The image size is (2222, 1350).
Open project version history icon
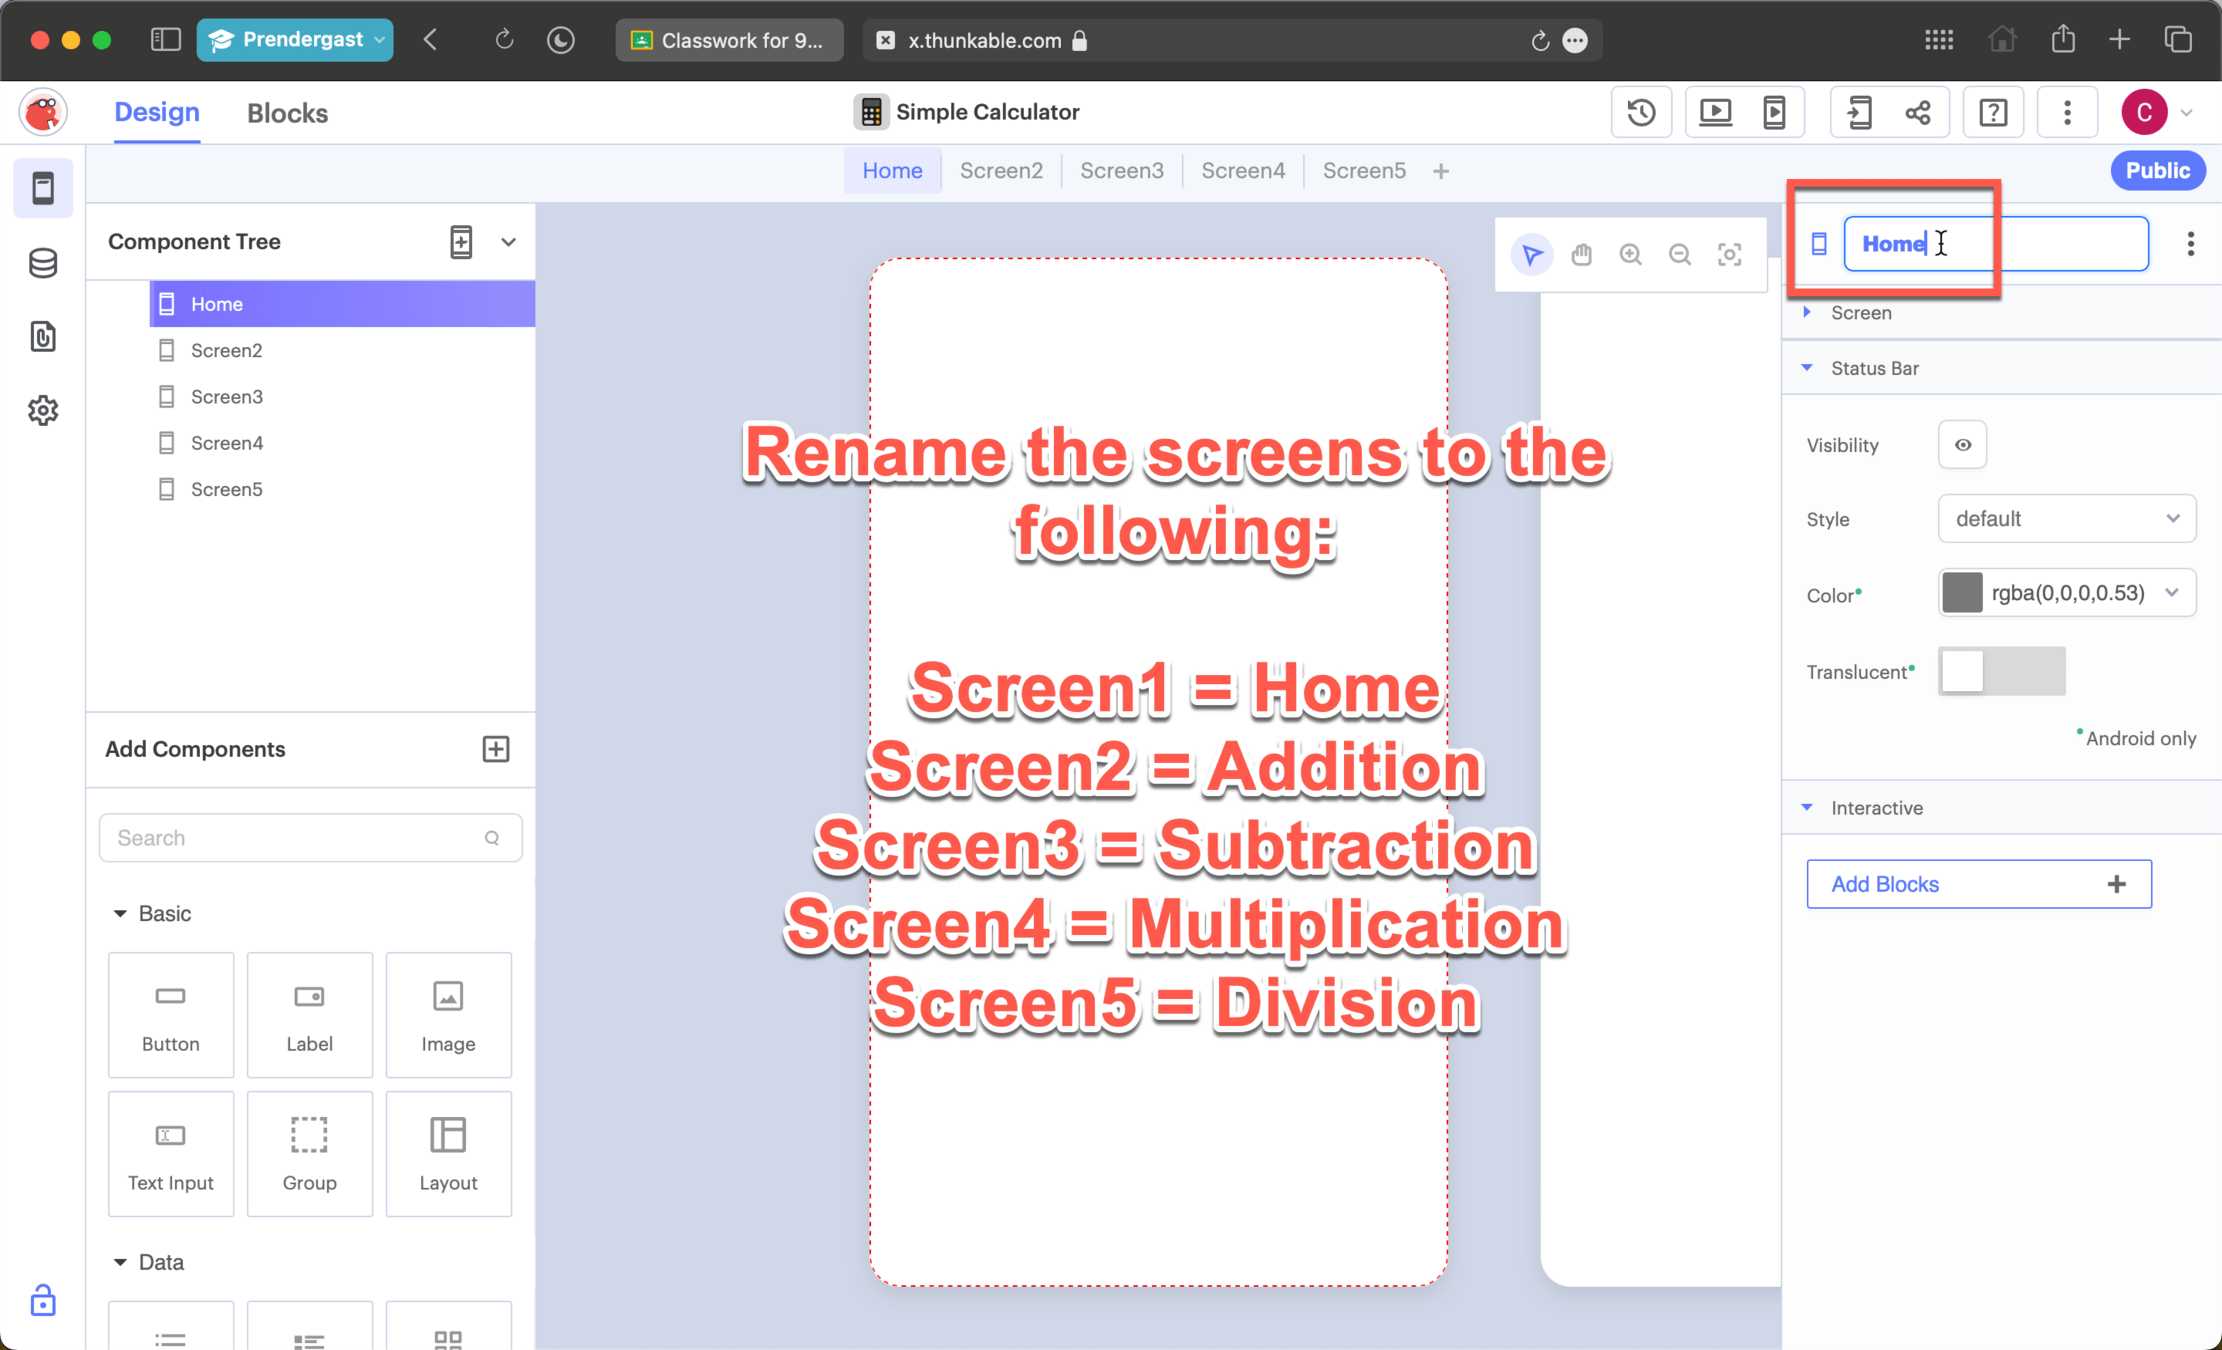tap(1641, 112)
